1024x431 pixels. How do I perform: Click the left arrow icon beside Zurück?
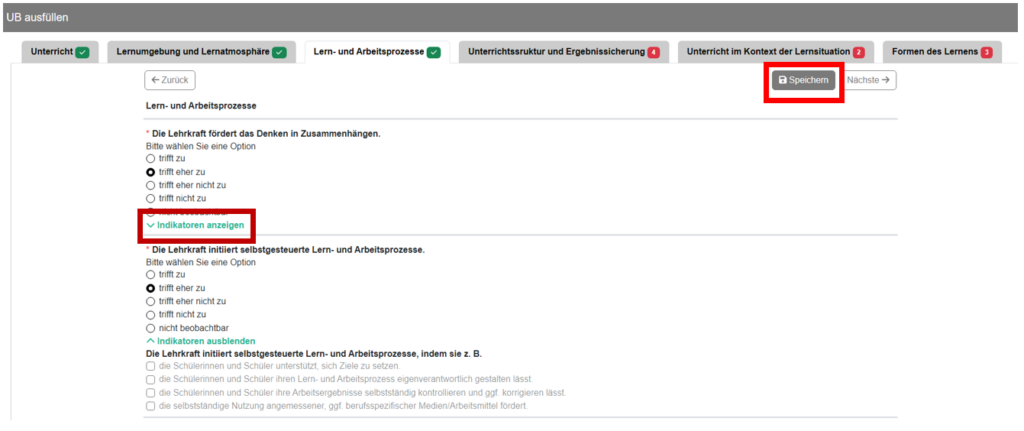click(x=156, y=80)
